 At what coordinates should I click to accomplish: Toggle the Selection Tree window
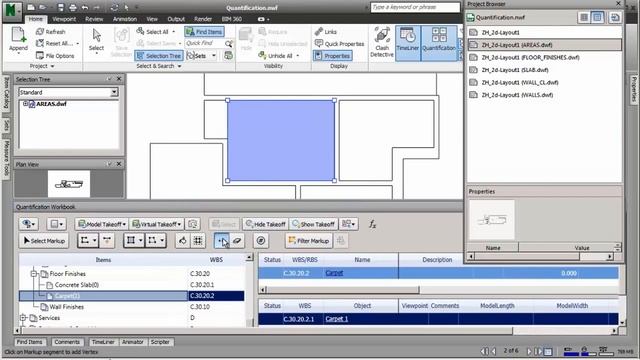tap(159, 56)
